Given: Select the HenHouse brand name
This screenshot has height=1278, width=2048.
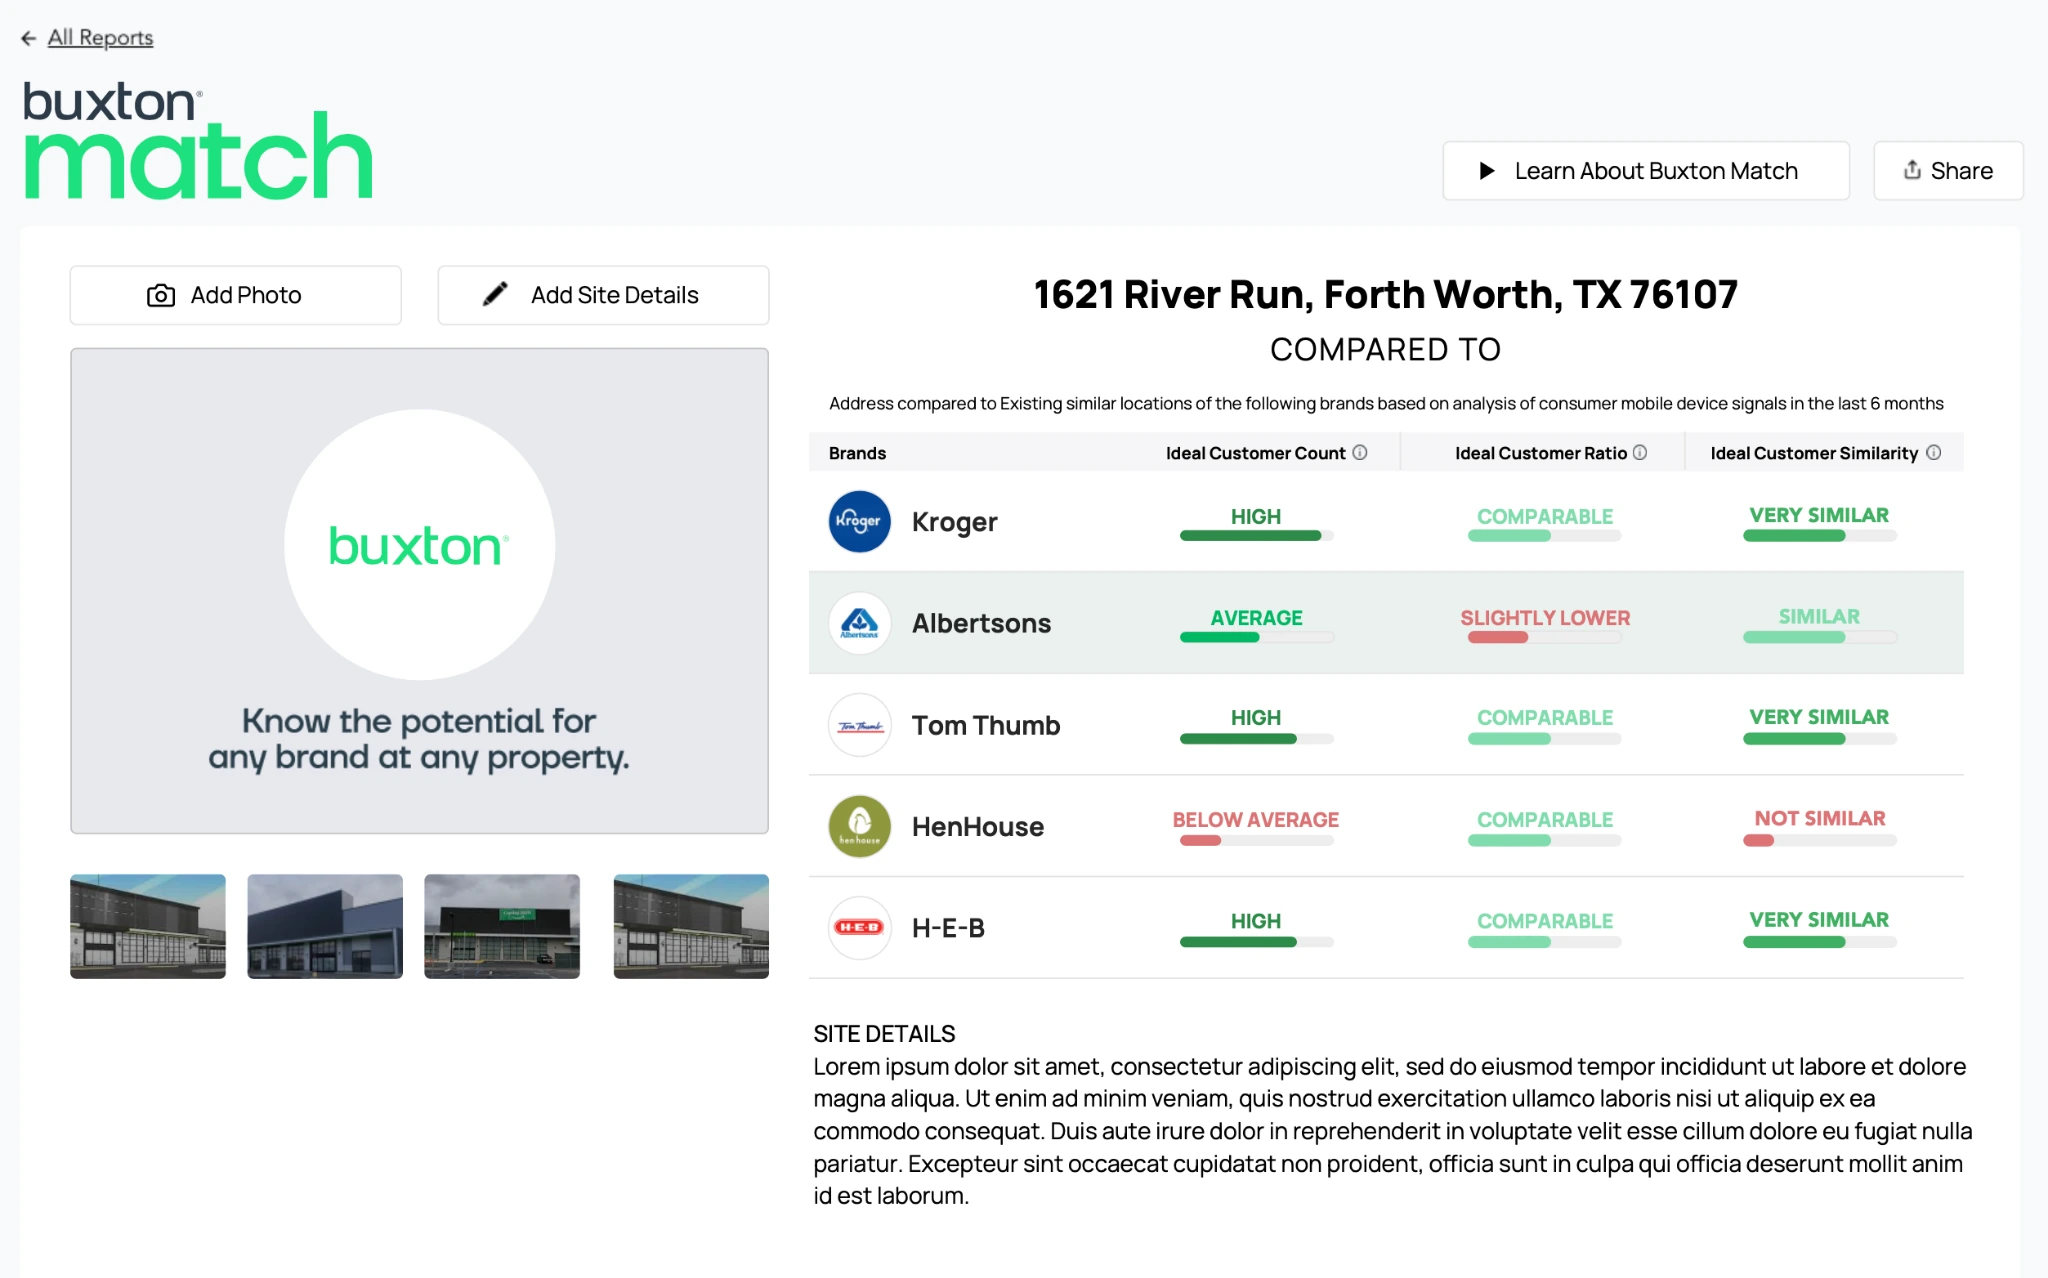Looking at the screenshot, I should [977, 826].
